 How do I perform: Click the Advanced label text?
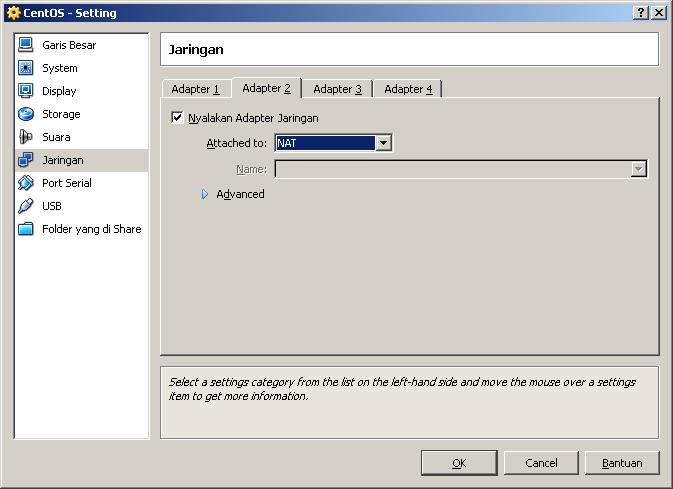(240, 194)
